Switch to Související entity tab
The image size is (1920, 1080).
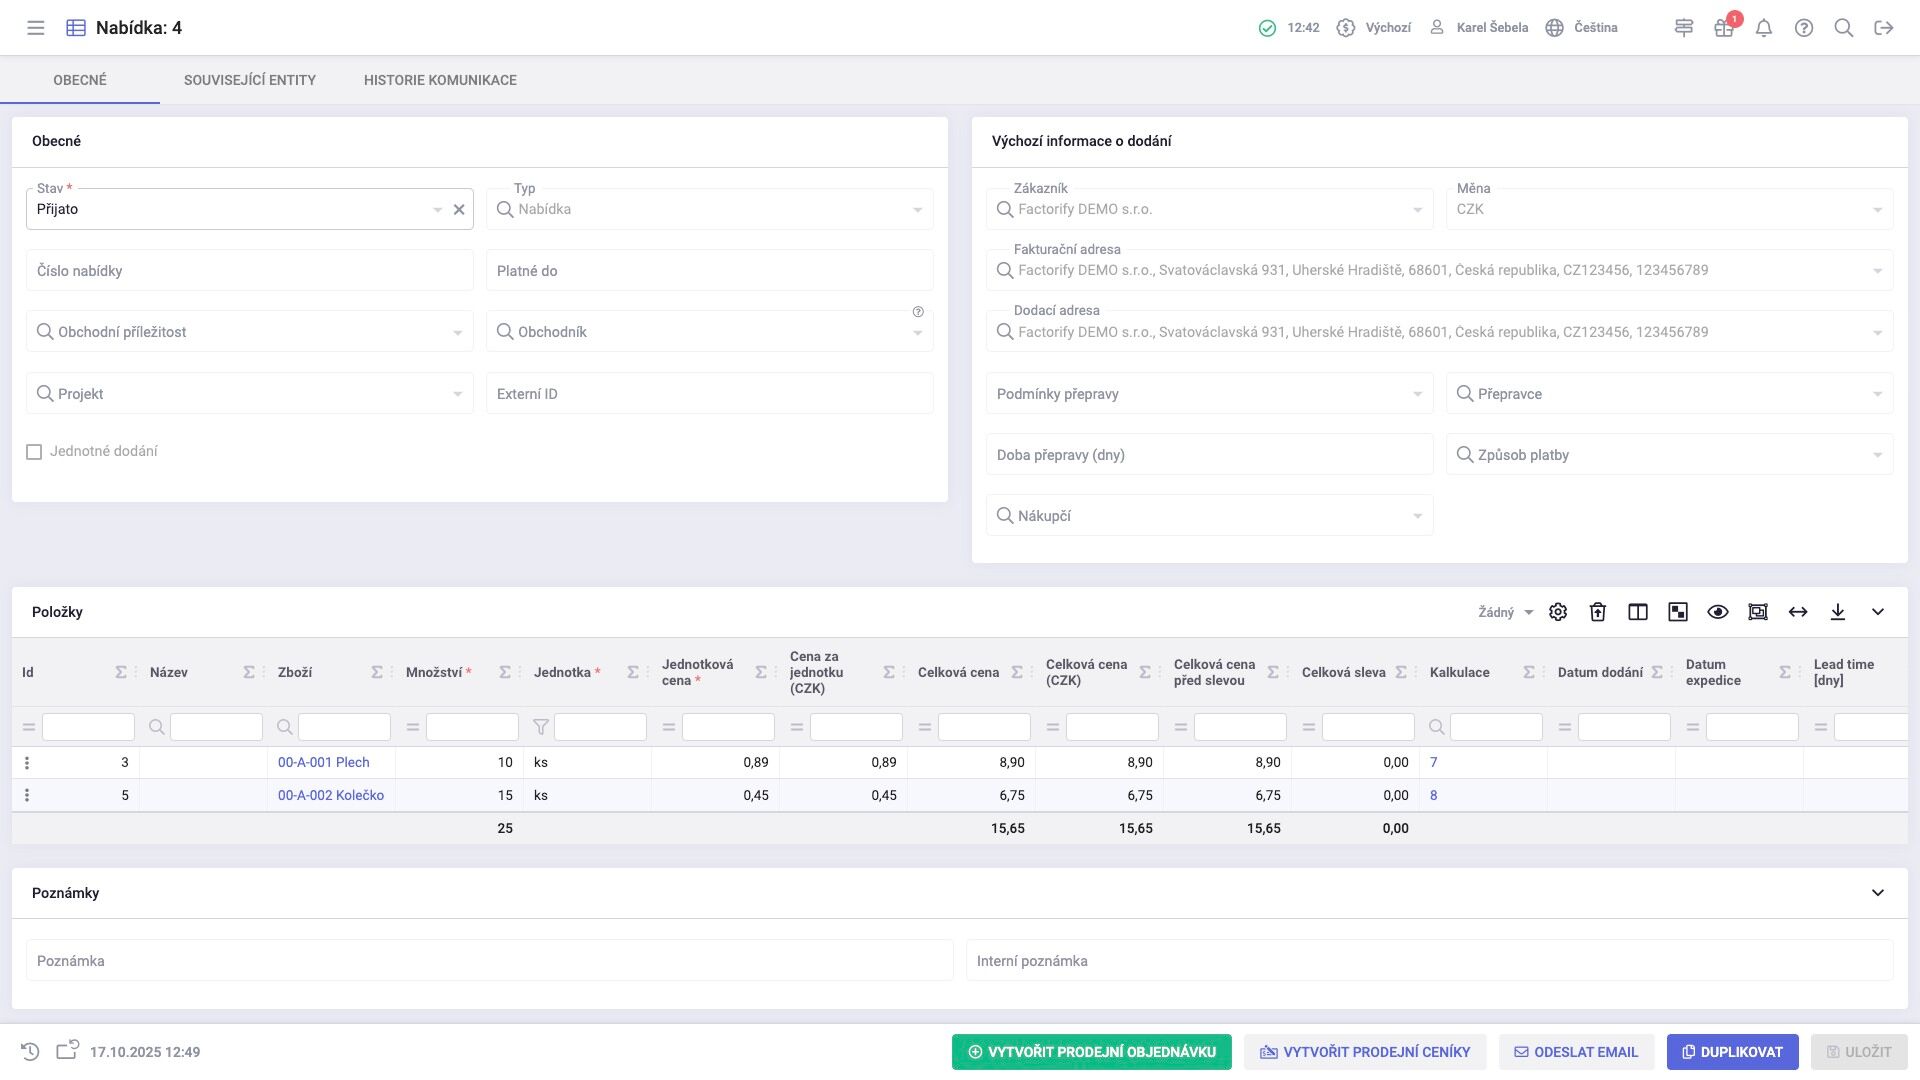point(250,80)
